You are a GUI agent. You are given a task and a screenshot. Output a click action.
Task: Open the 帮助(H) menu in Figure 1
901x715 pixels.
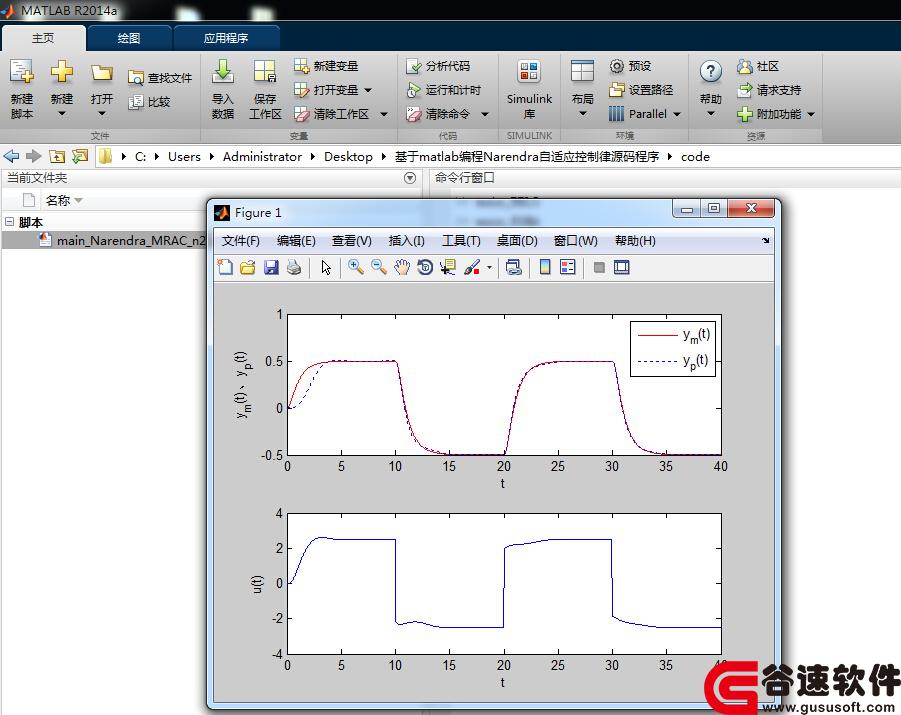635,241
